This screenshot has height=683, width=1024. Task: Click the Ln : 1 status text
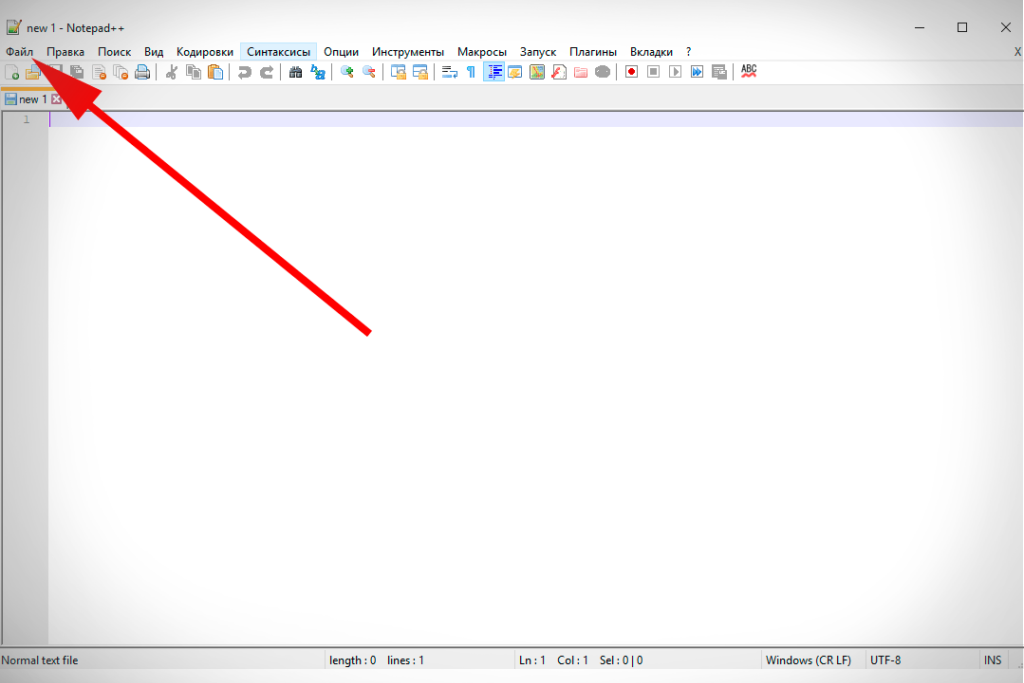pyautogui.click(x=532, y=660)
